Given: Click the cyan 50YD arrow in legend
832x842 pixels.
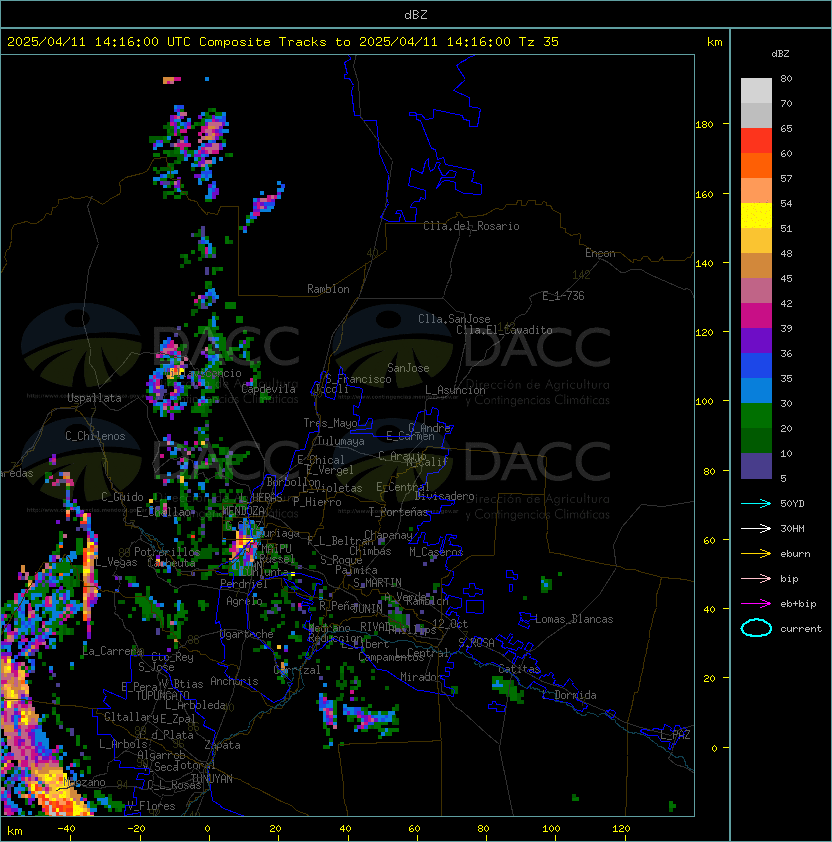Looking at the screenshot, I should point(756,503).
